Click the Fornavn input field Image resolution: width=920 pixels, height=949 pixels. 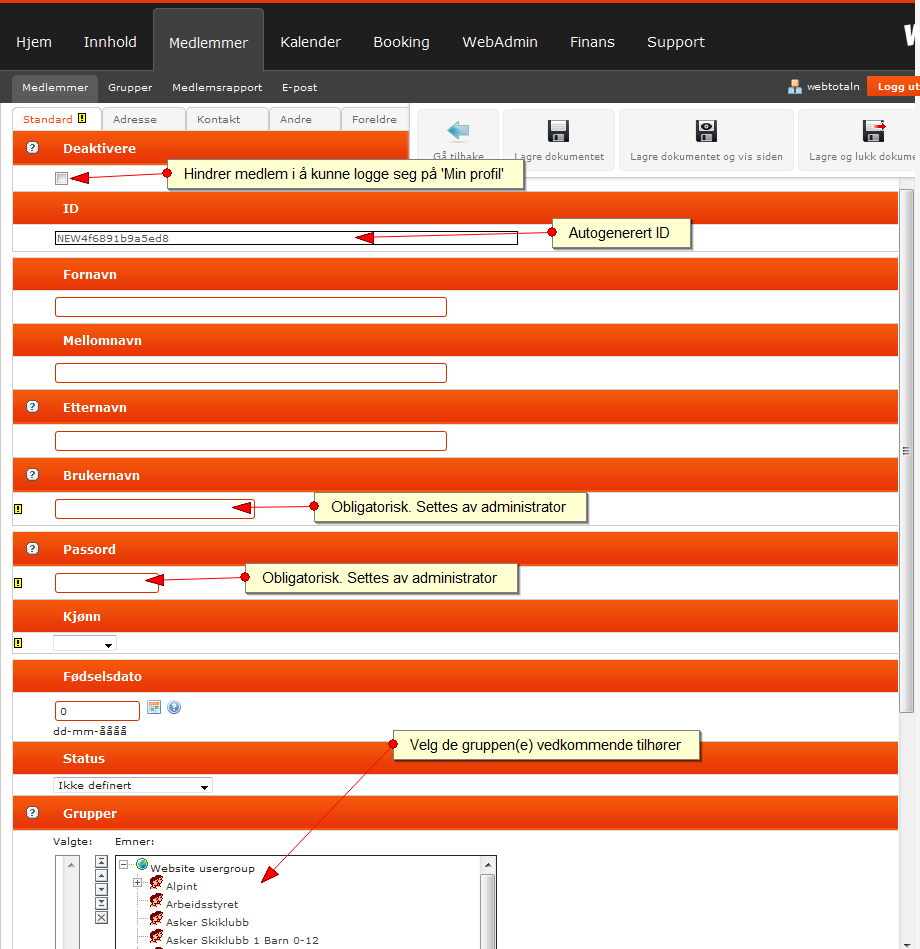251,307
